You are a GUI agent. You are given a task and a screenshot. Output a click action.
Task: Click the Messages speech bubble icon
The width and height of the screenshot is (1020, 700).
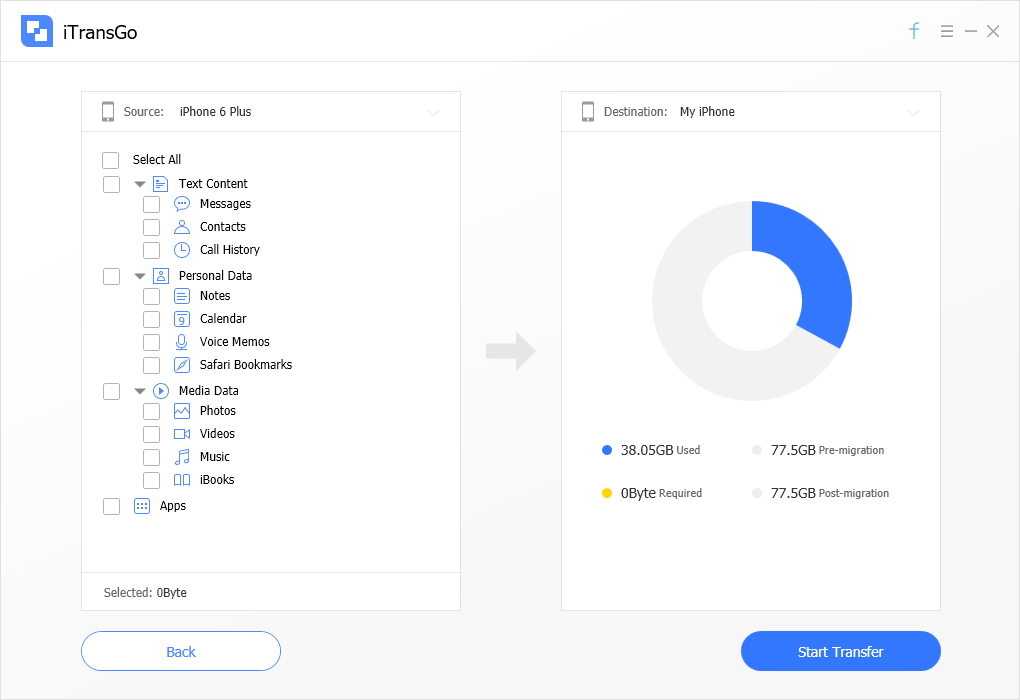[182, 204]
